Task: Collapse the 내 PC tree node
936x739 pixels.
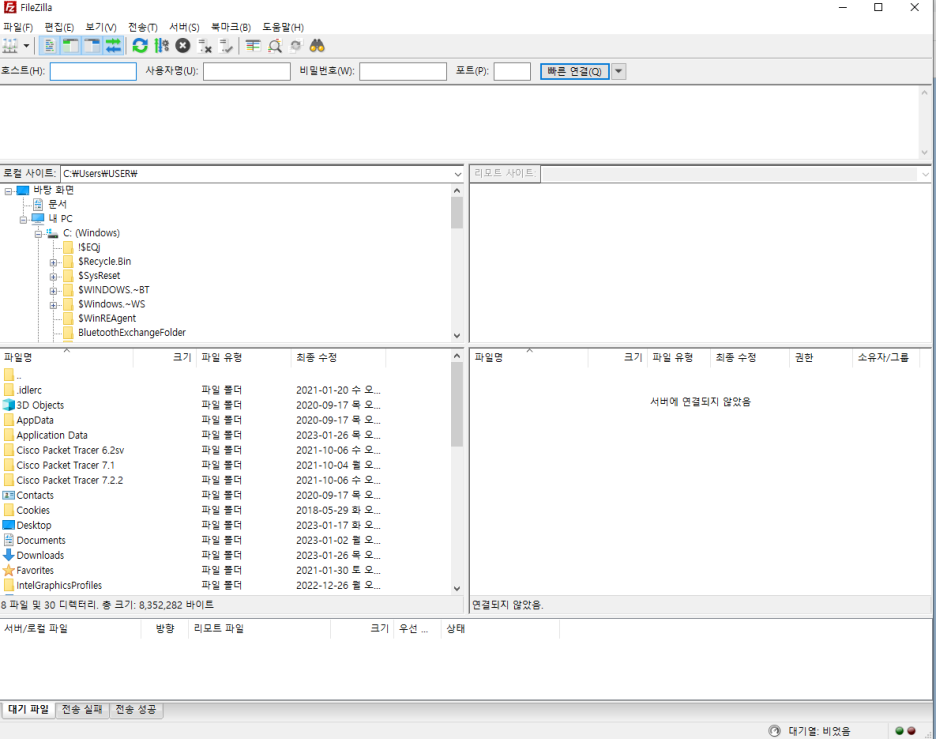Action: 23,220
